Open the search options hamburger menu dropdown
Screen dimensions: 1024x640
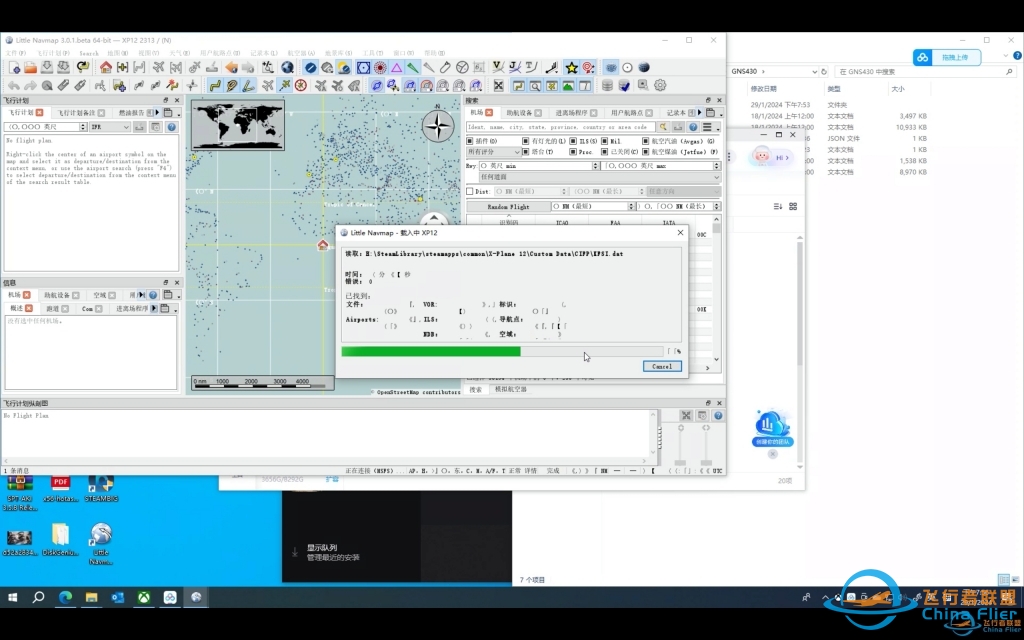click(710, 127)
